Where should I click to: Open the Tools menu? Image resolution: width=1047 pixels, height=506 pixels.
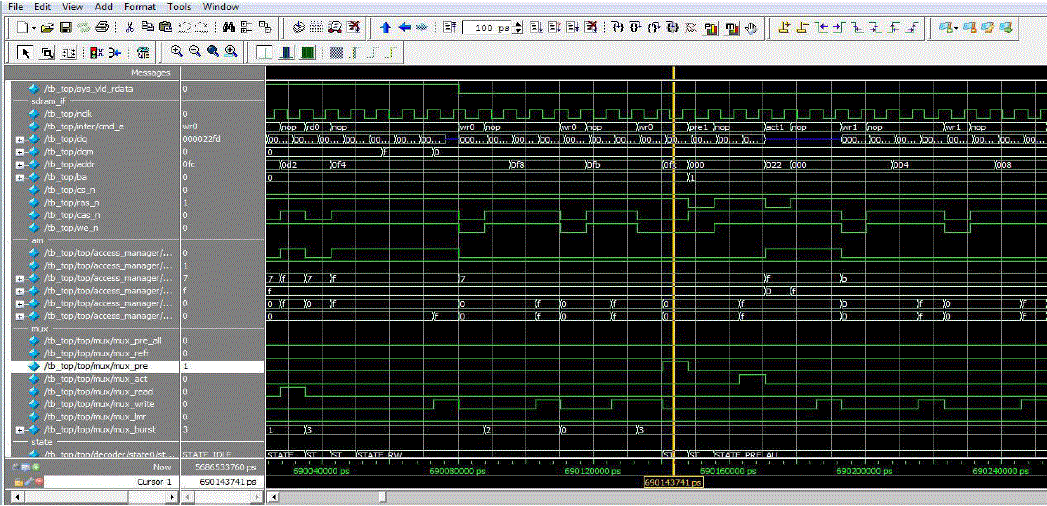[x=180, y=7]
